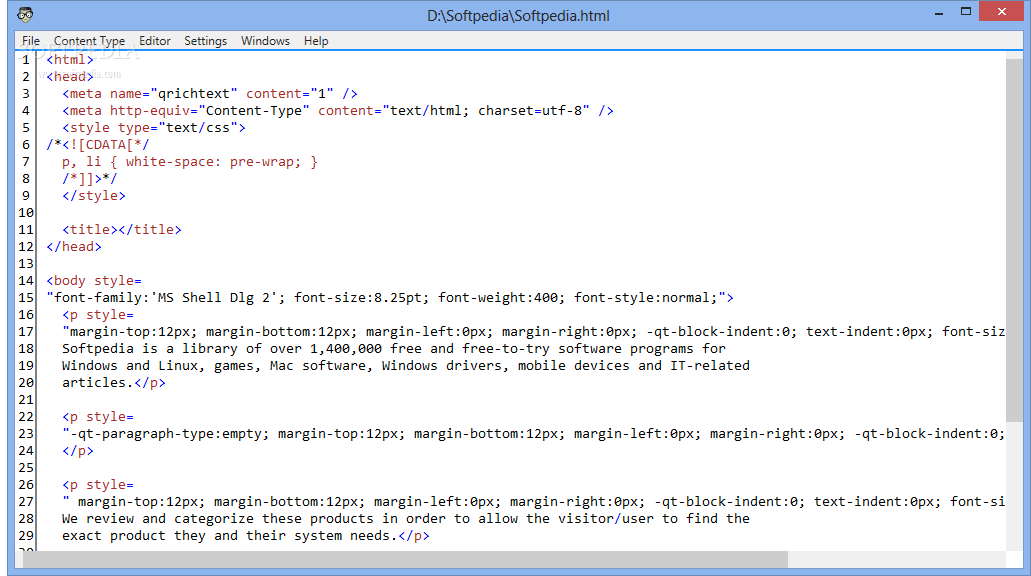Open the Editor menu
This screenshot has height=576, width=1031.
(155, 41)
